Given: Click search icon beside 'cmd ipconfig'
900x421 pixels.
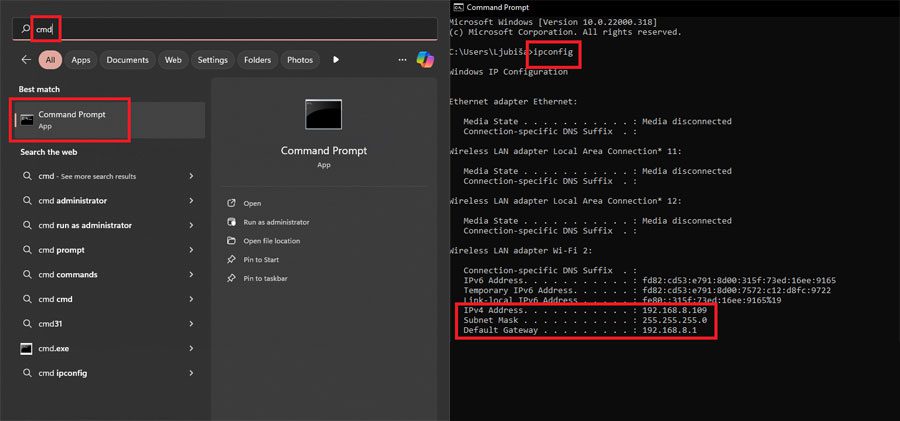Looking at the screenshot, I should tap(26, 373).
